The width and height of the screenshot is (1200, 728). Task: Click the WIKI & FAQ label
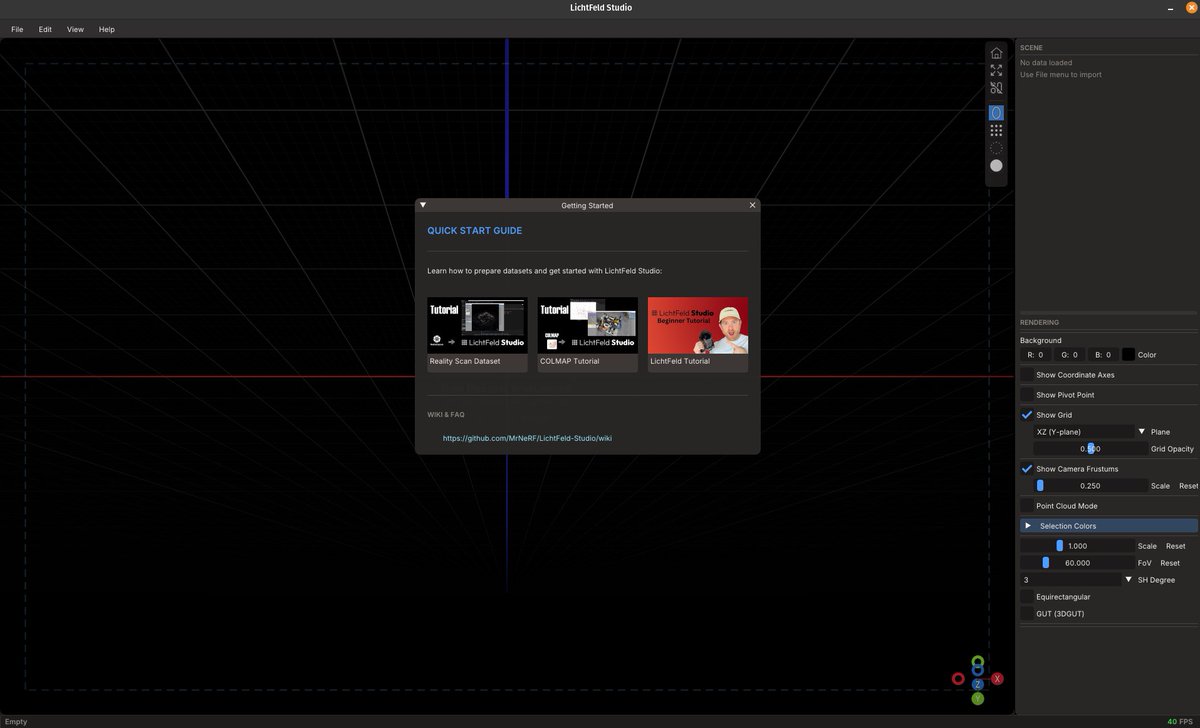(x=445, y=414)
